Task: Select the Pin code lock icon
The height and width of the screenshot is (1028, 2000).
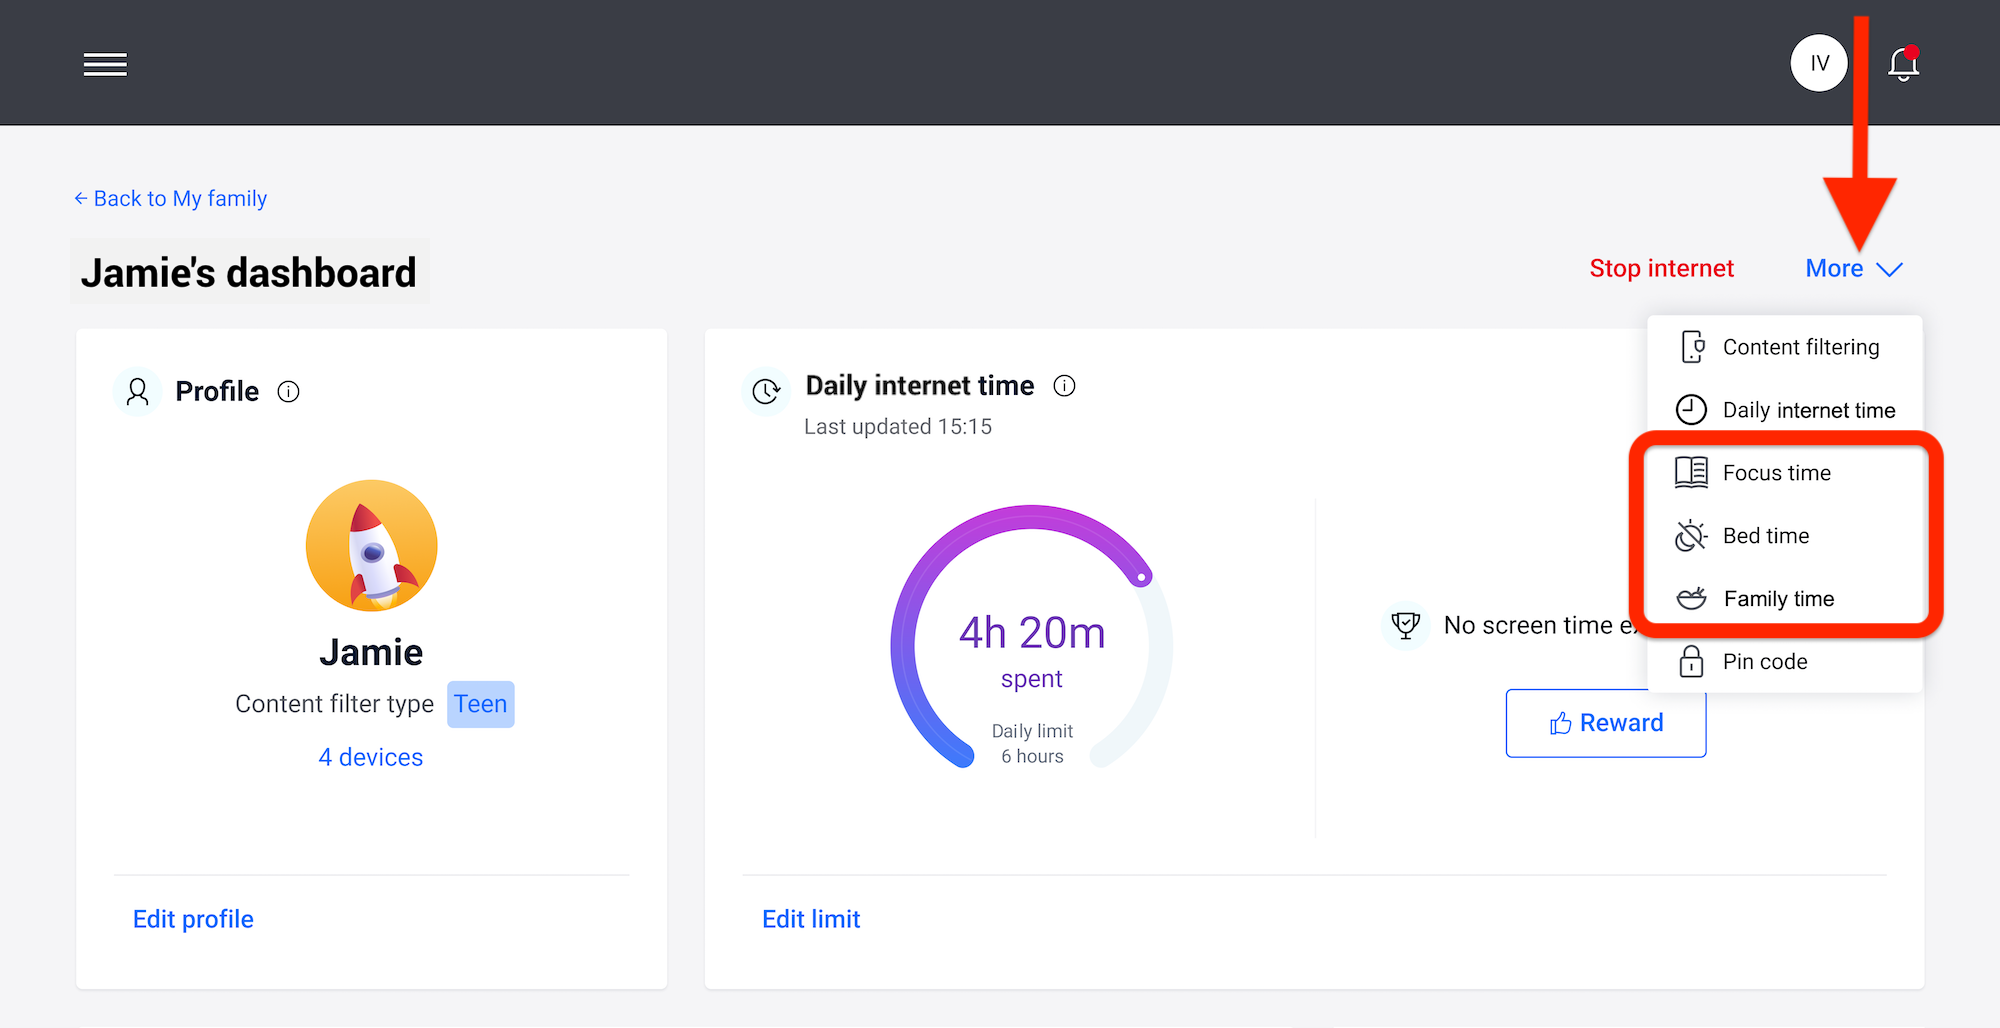Action: pos(1690,661)
